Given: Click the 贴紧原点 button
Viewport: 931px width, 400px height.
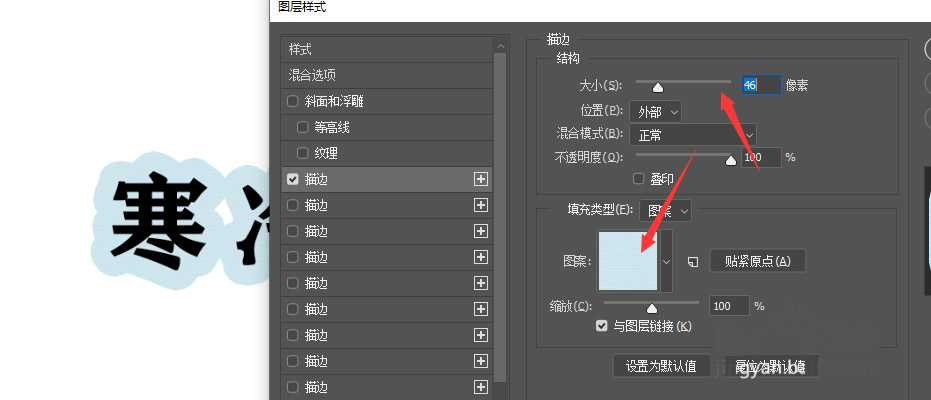Looking at the screenshot, I should [x=757, y=261].
